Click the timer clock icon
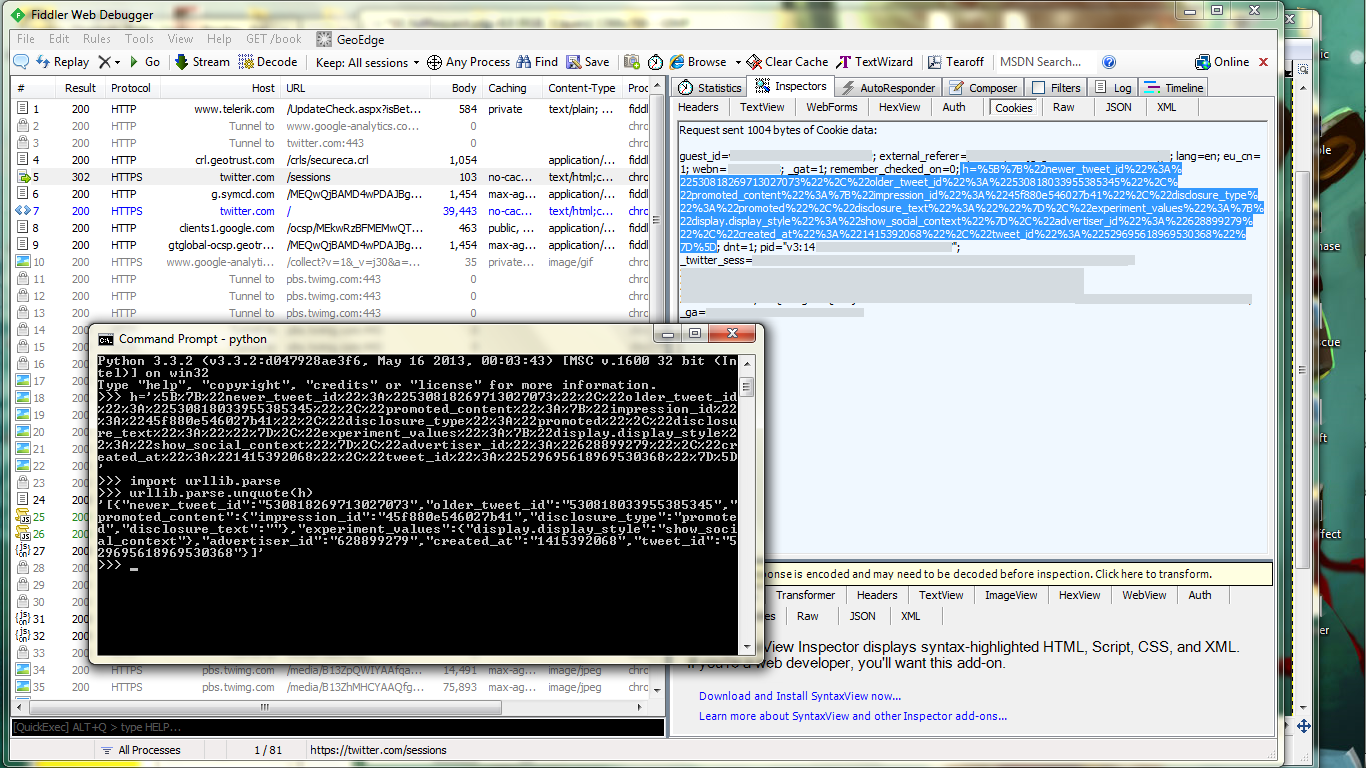This screenshot has width=1366, height=768. point(655,62)
